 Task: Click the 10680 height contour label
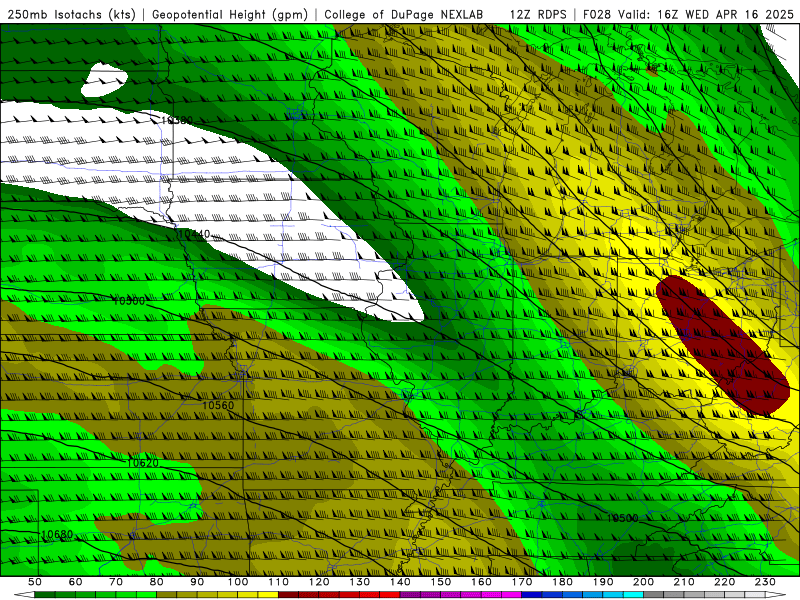pyautogui.click(x=57, y=535)
